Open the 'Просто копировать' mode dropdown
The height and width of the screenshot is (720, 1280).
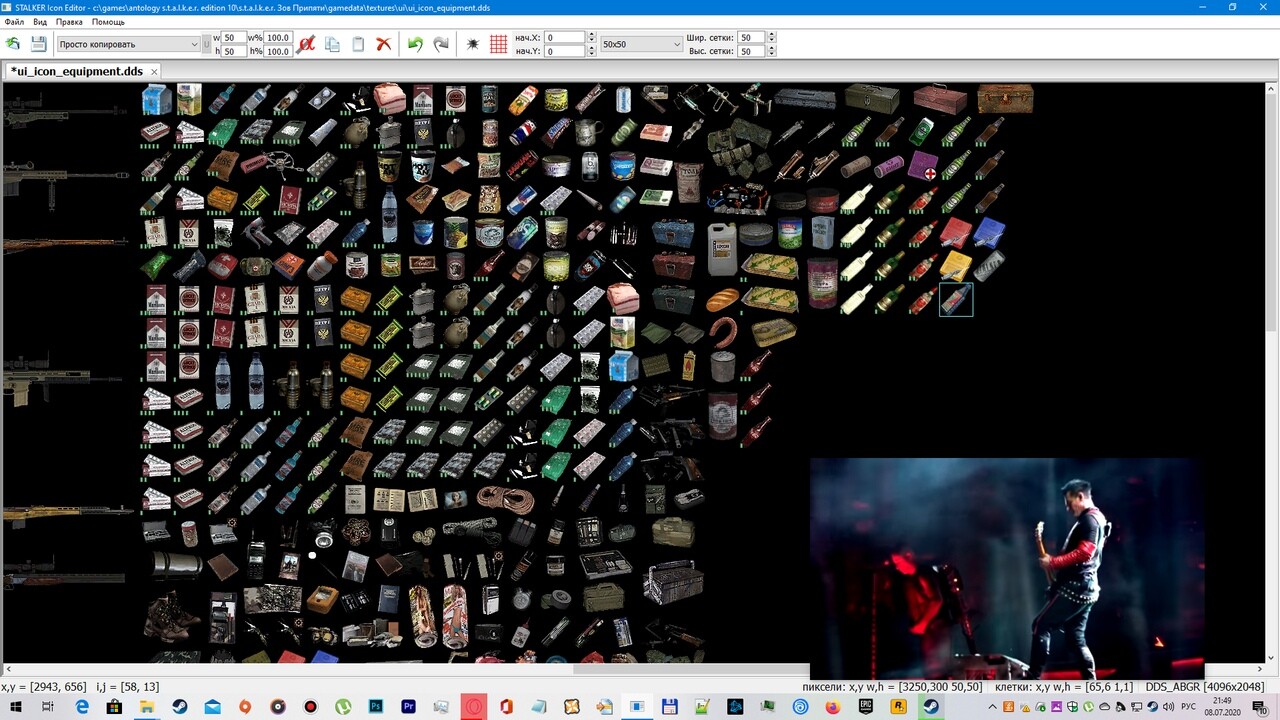pos(128,44)
